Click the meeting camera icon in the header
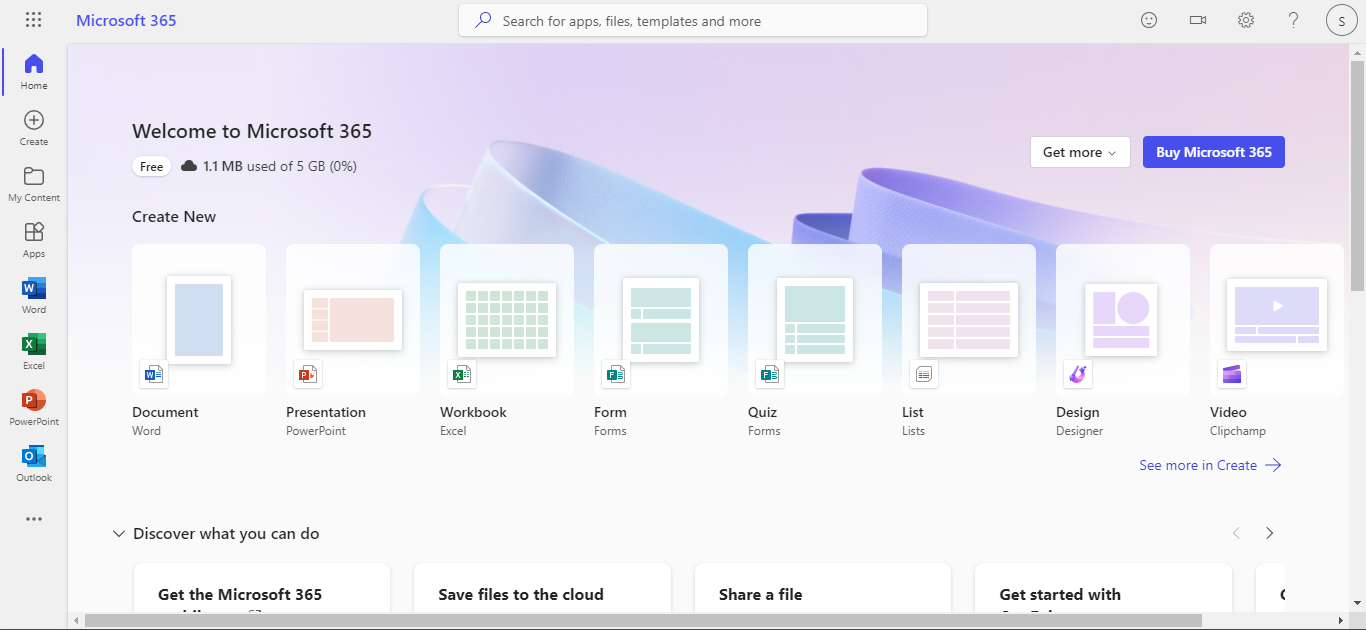The width and height of the screenshot is (1366, 630). (x=1197, y=19)
